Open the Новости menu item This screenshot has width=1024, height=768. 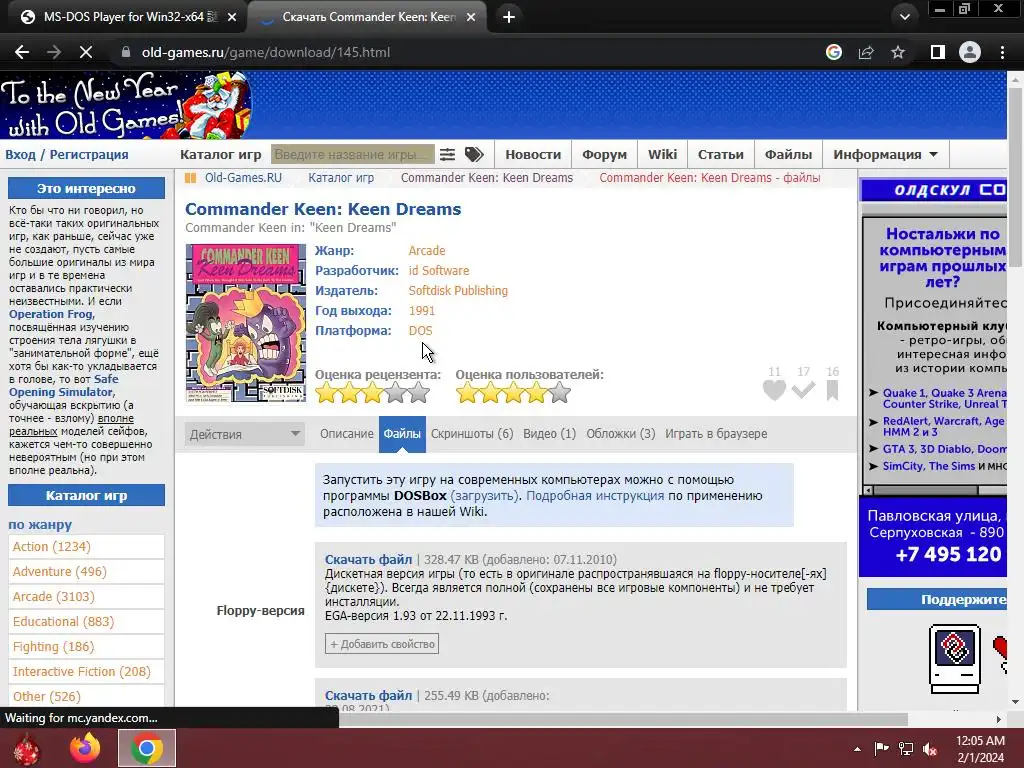(x=533, y=155)
